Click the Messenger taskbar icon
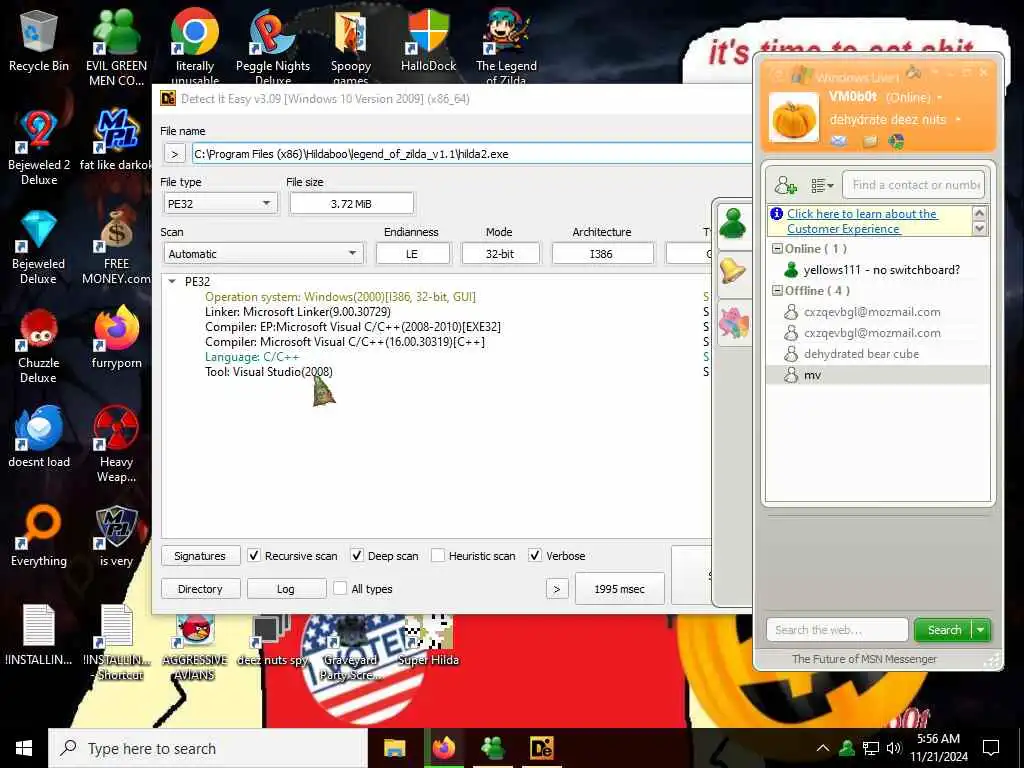Image resolution: width=1024 pixels, height=768 pixels. click(492, 748)
